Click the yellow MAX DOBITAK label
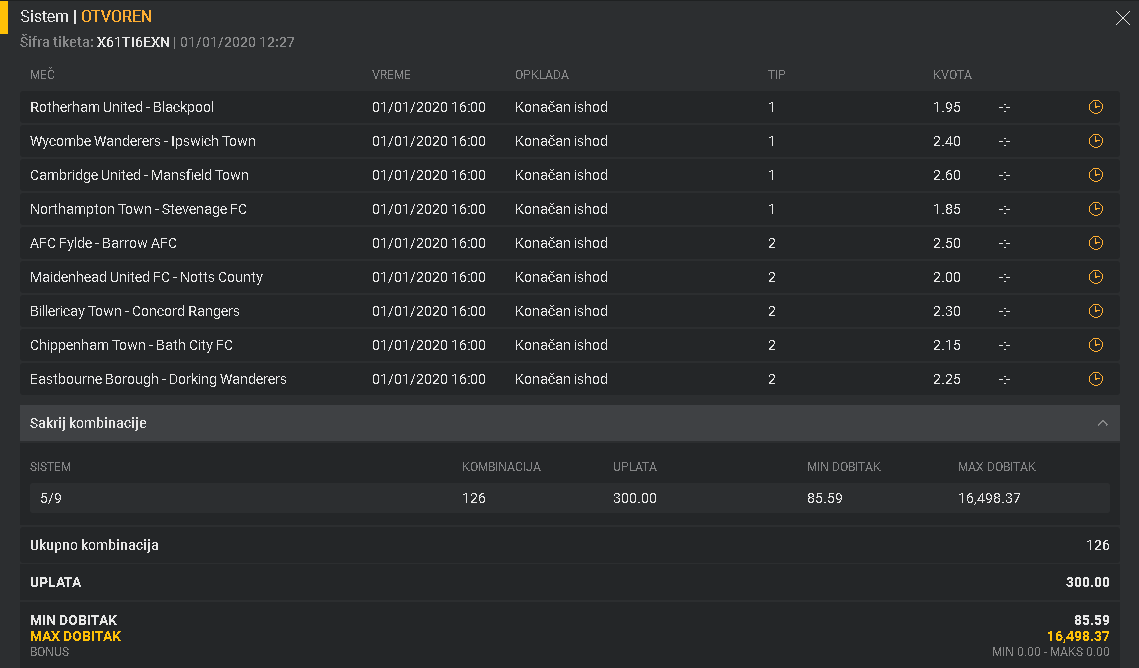 [x=76, y=636]
